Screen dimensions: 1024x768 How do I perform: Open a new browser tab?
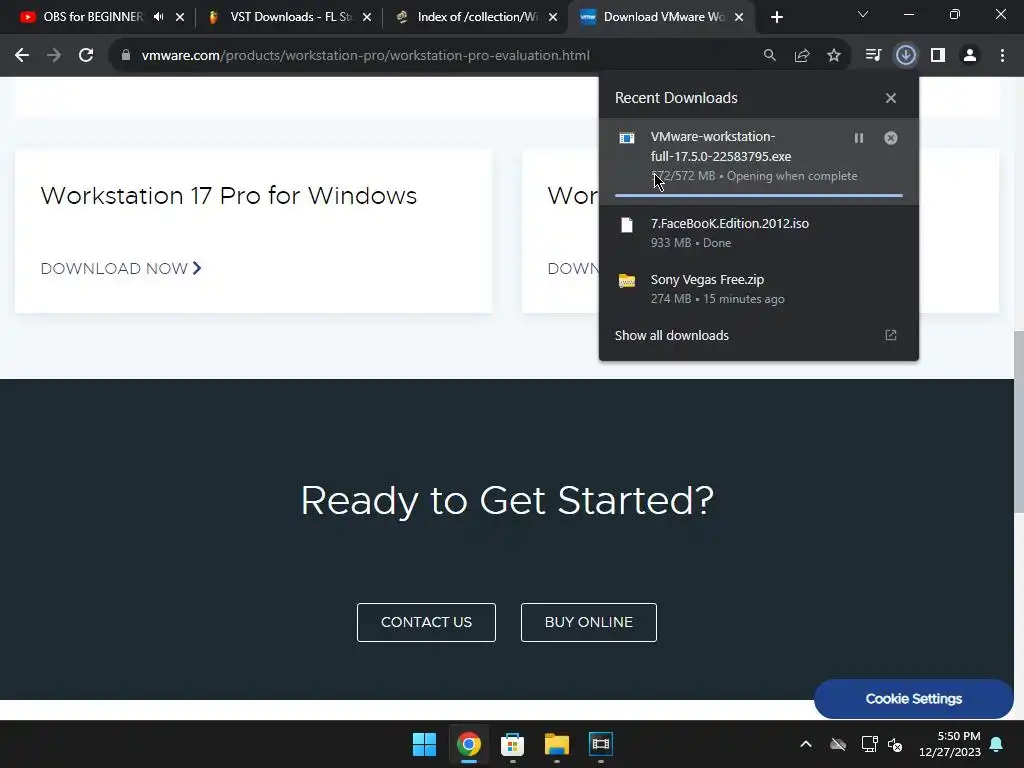point(776,17)
